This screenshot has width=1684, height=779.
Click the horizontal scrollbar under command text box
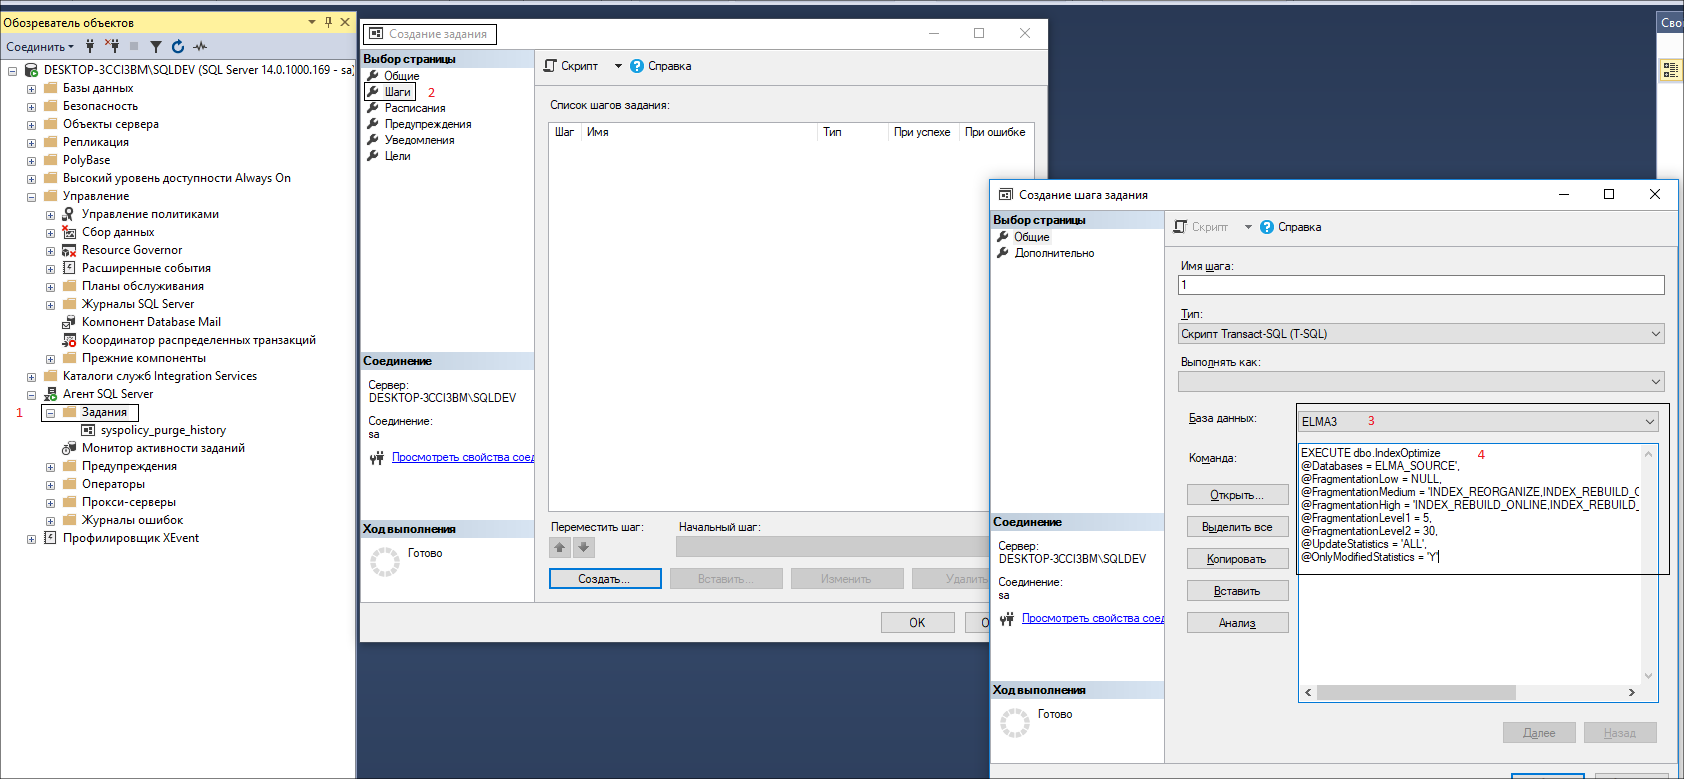(x=1415, y=692)
